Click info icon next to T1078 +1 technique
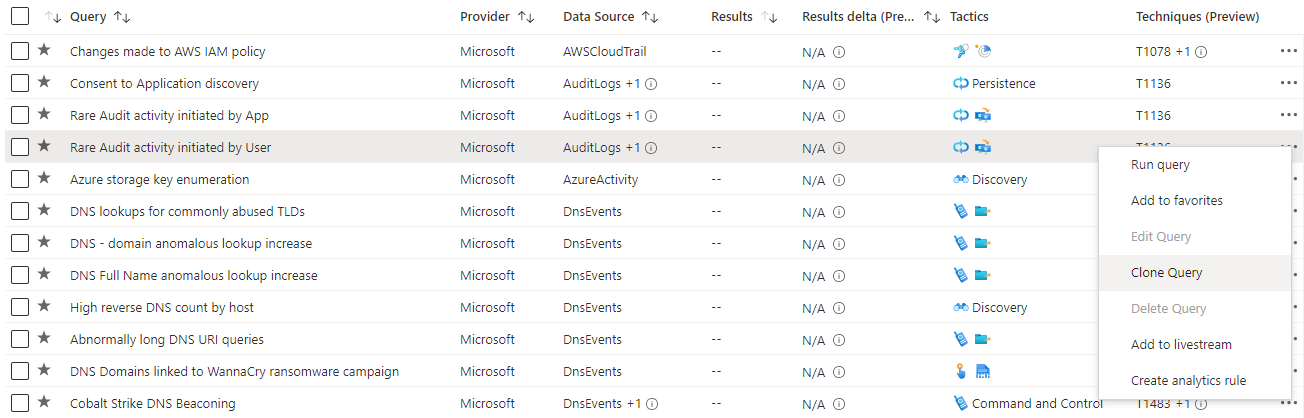Image resolution: width=1304 pixels, height=418 pixels. tap(1201, 52)
